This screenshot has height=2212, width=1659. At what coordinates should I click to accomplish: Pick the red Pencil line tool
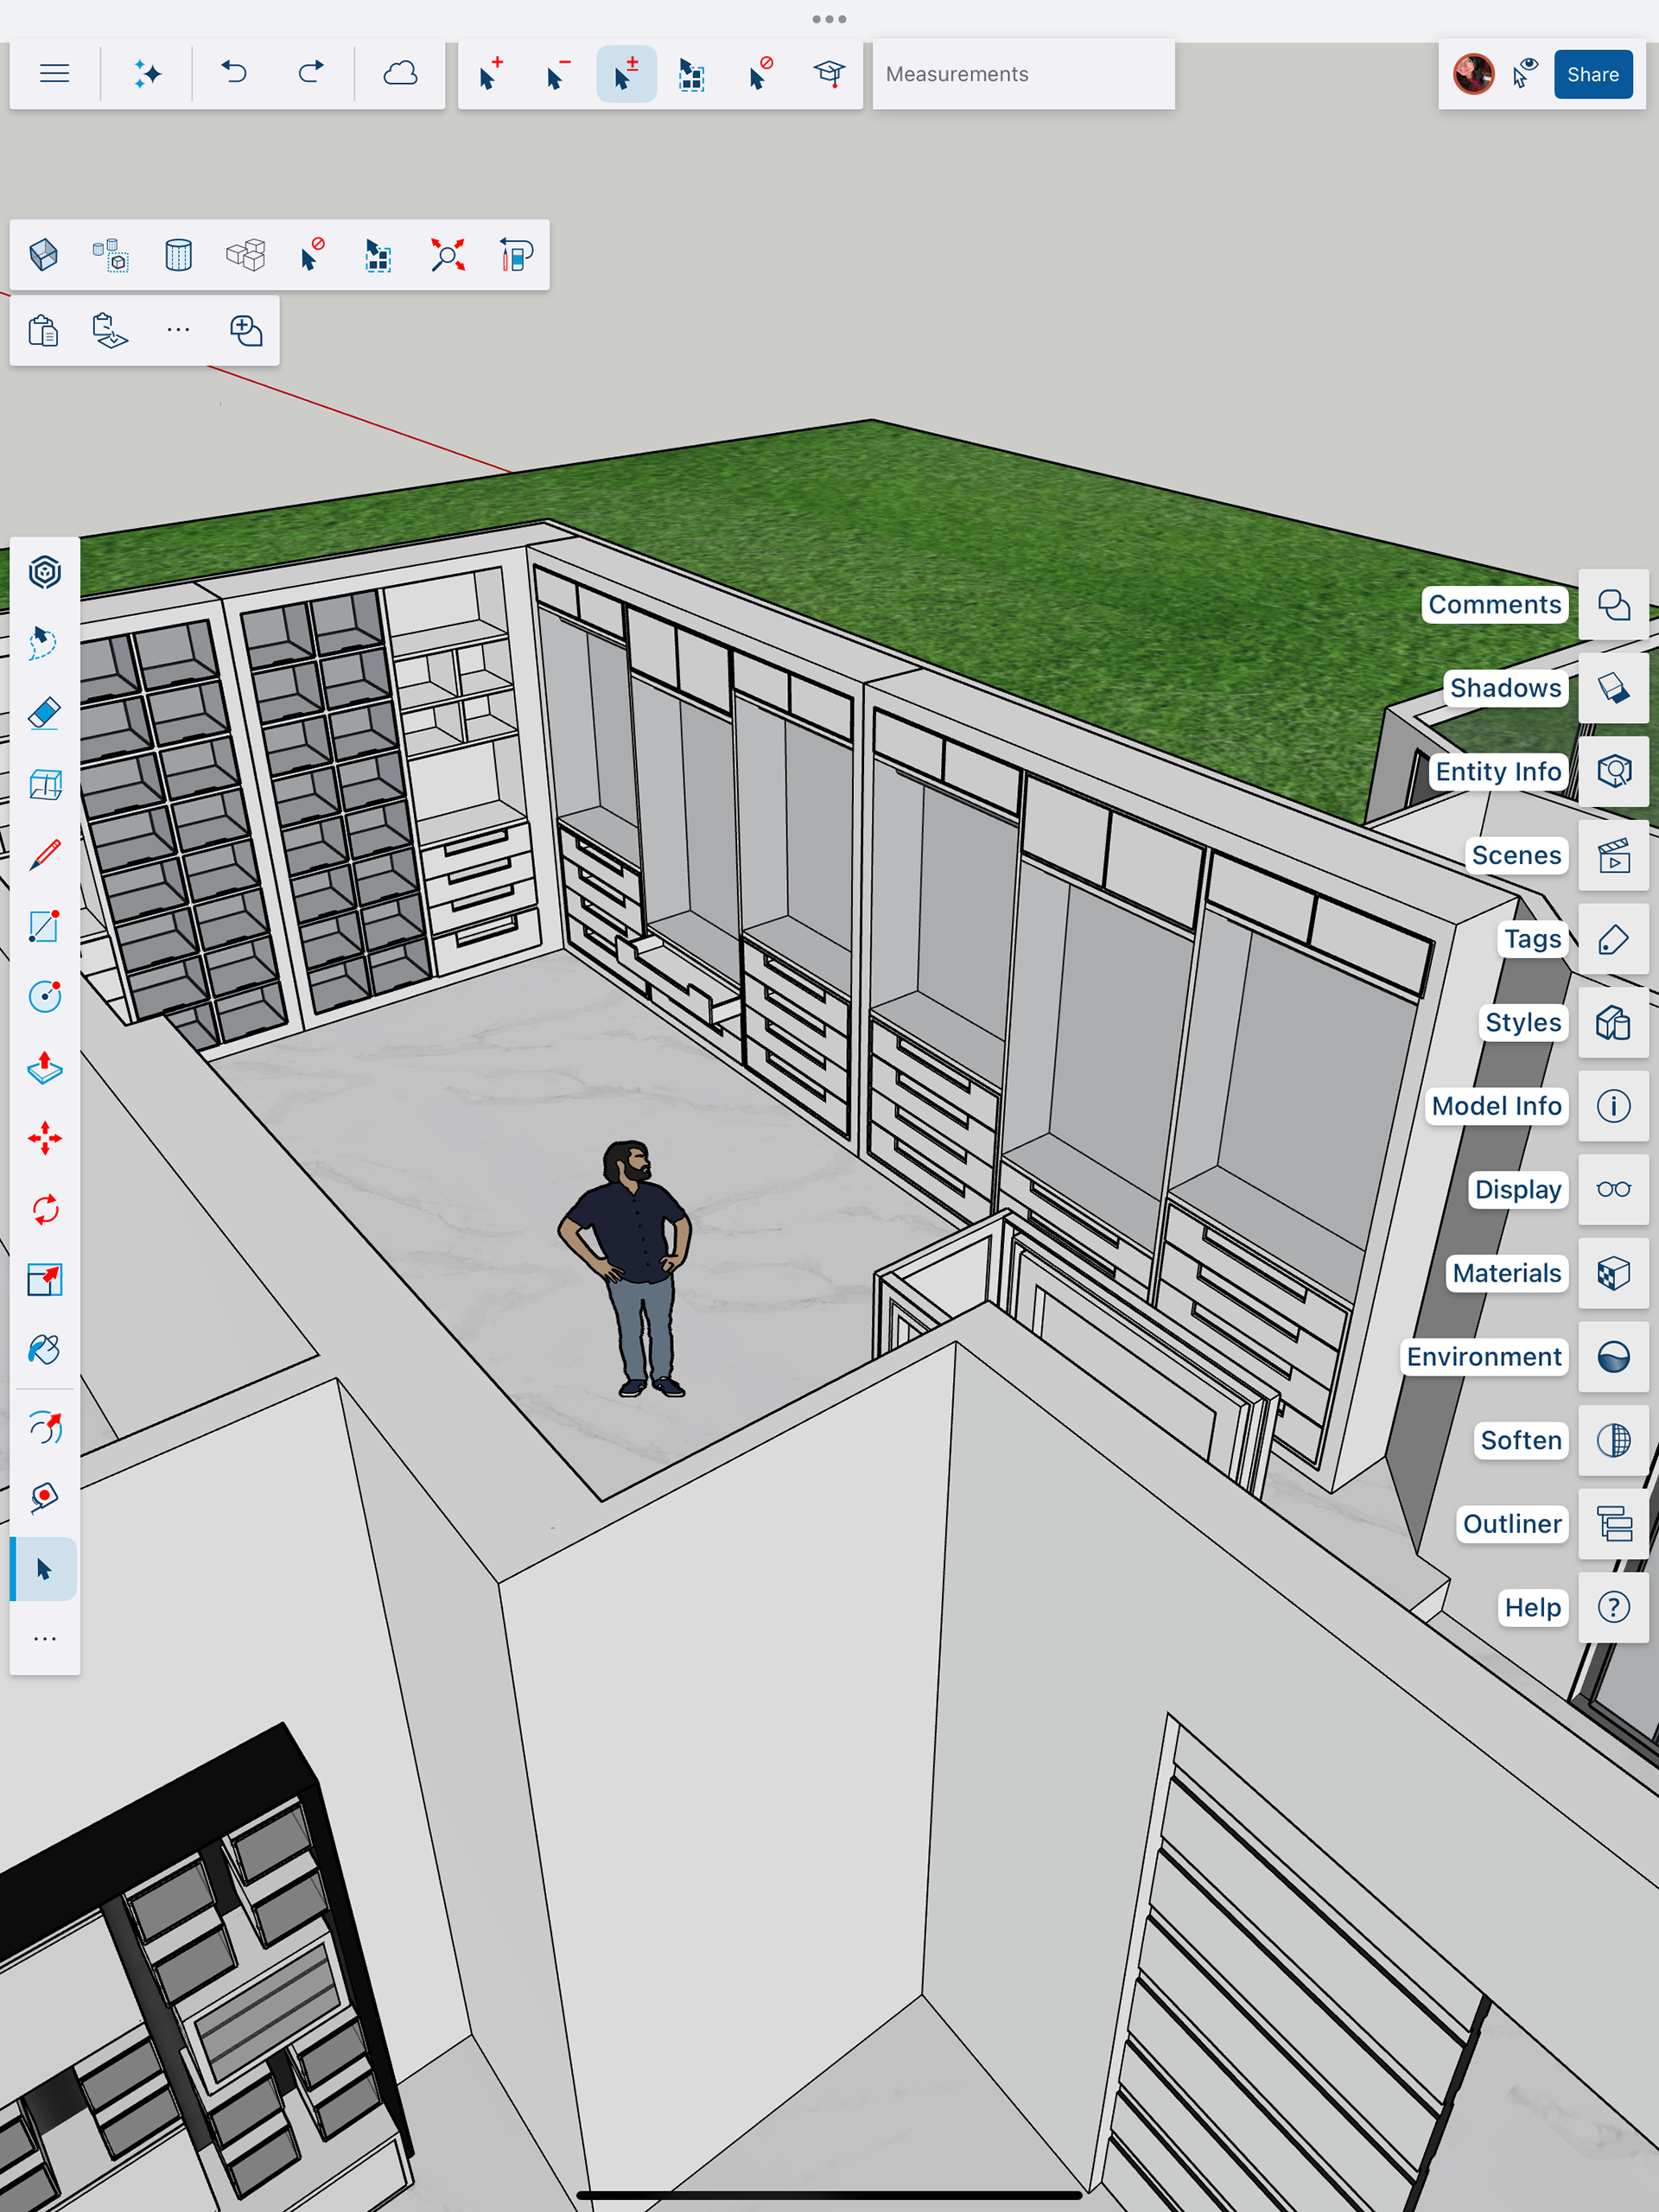tap(44, 855)
